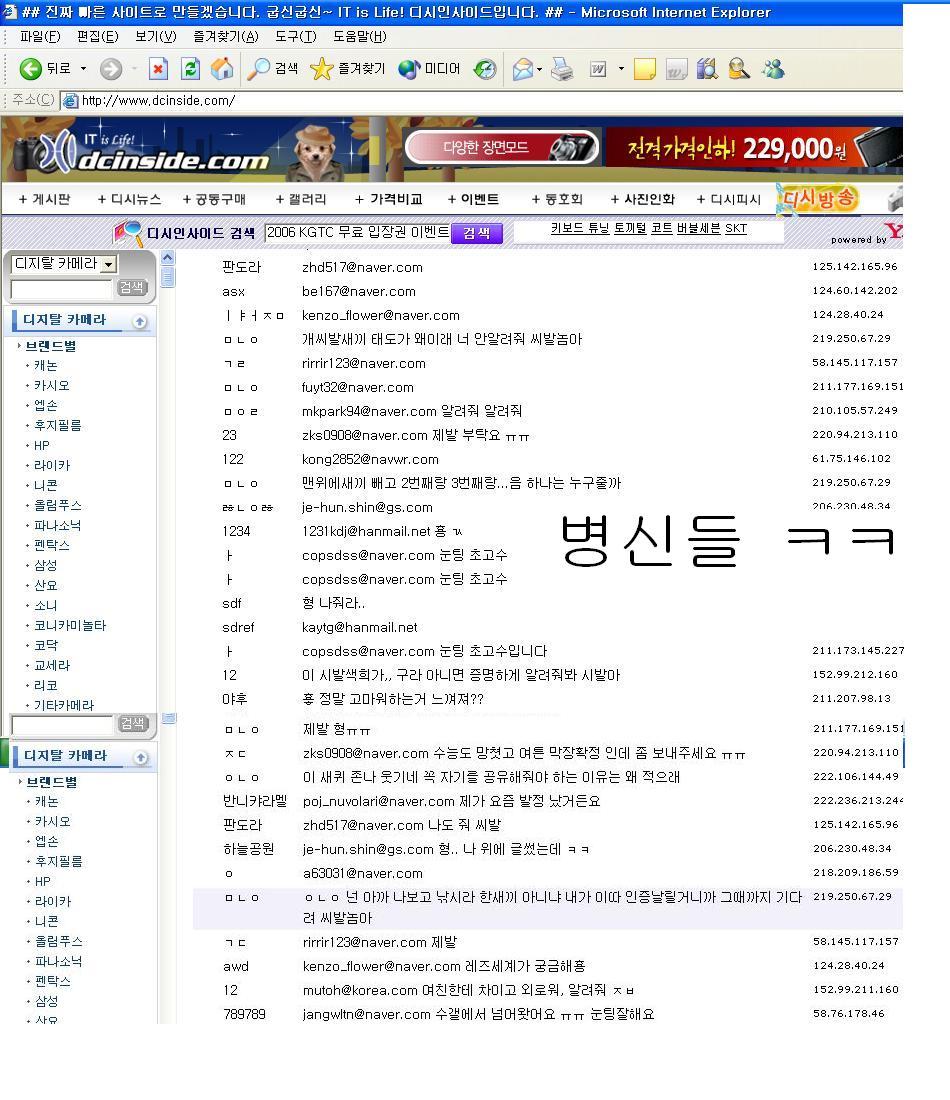The image size is (950, 1100).
Task: Click the top sidebar 검색 button
Action: tap(132, 287)
